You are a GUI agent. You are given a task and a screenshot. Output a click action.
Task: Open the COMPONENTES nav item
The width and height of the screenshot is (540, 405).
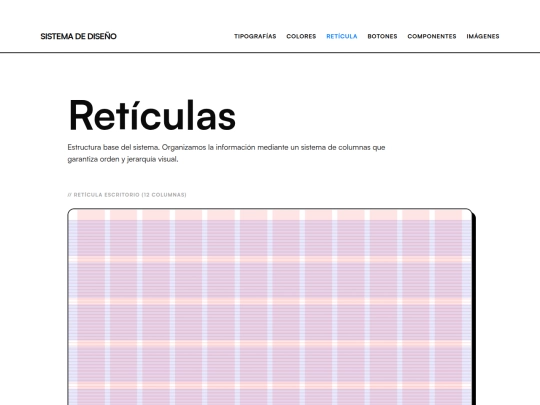tap(432, 36)
